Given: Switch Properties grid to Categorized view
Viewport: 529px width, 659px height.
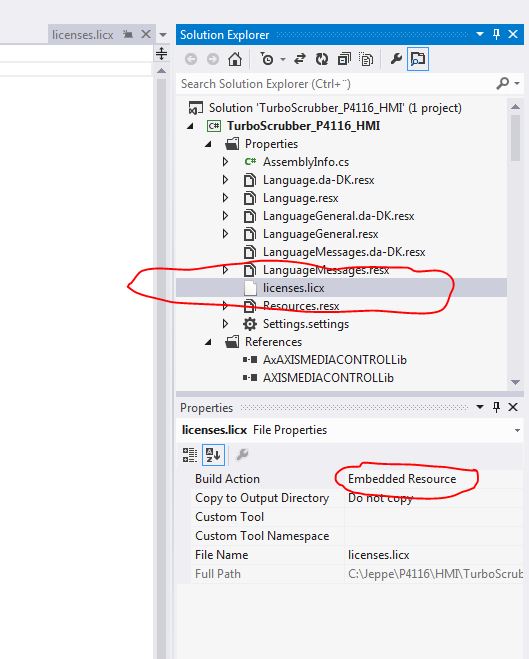Looking at the screenshot, I should (190, 455).
